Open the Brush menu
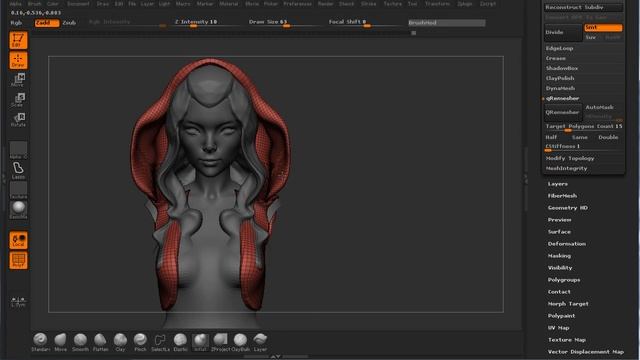This screenshot has width=640, height=360. point(35,4)
